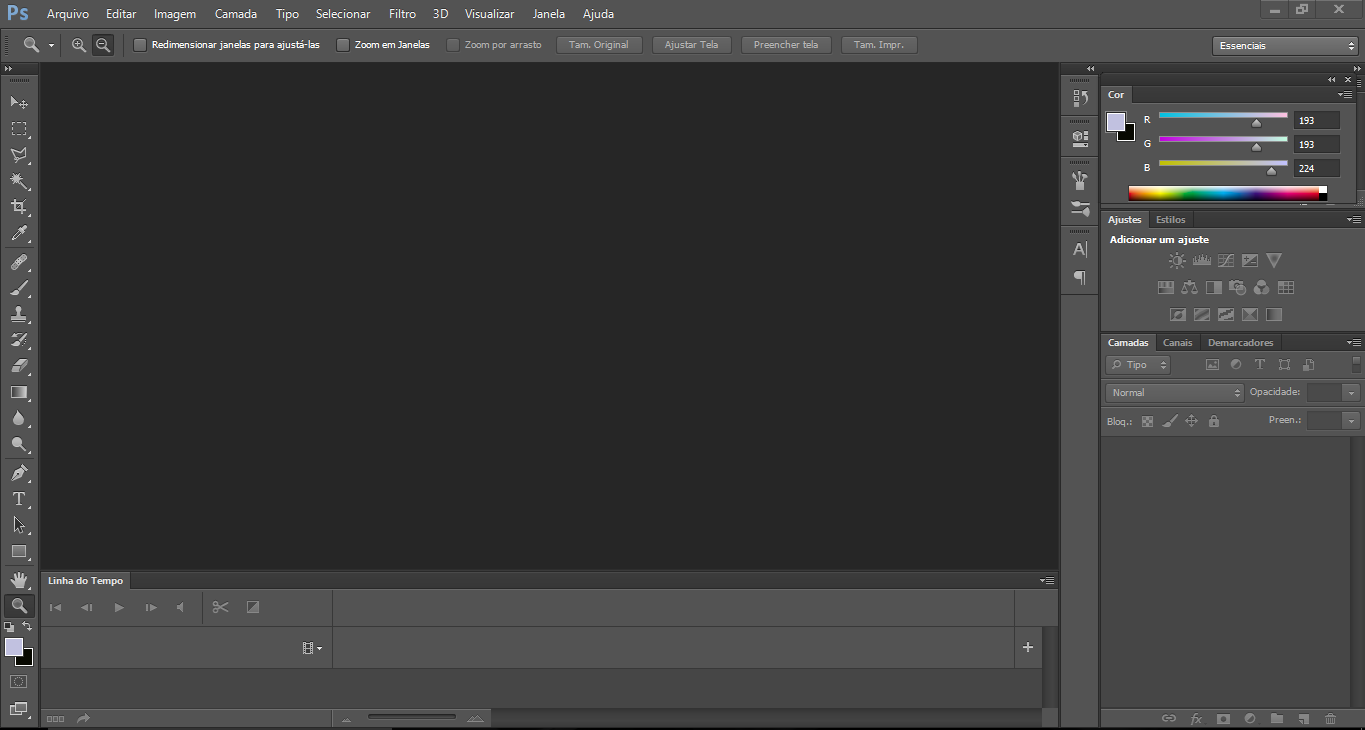The width and height of the screenshot is (1365, 730).
Task: Toggle lock image pixels brush icon
Action: (x=1170, y=421)
